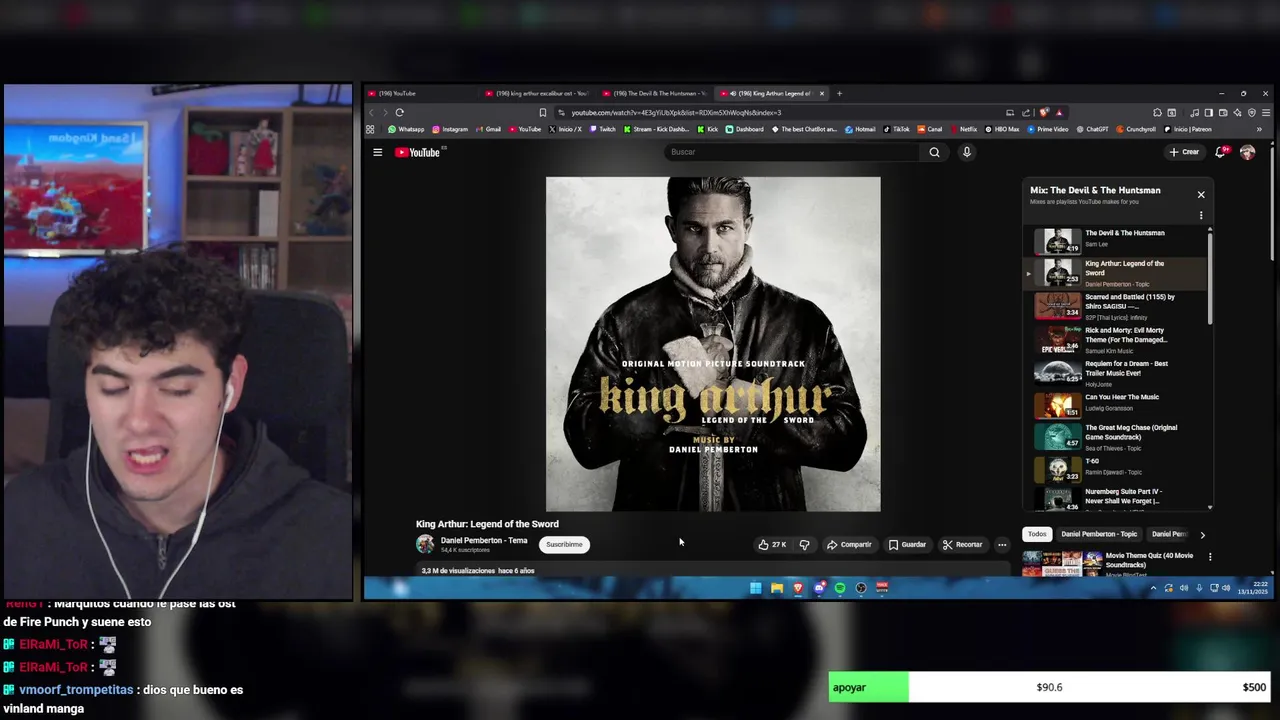The image size is (1280, 720).
Task: Subscribe to Daniel Pemberton with Suscribirme
Action: pos(564,545)
